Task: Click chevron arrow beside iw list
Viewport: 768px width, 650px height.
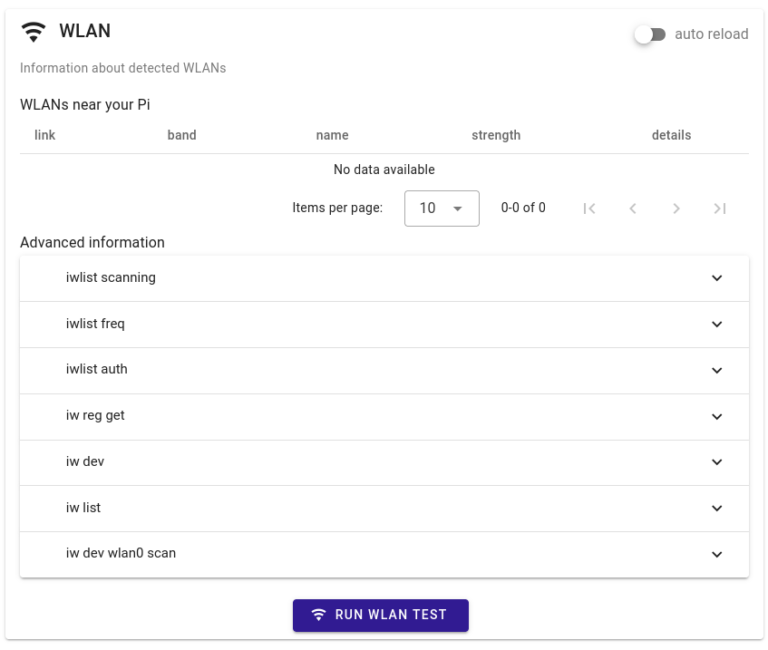Action: (716, 508)
